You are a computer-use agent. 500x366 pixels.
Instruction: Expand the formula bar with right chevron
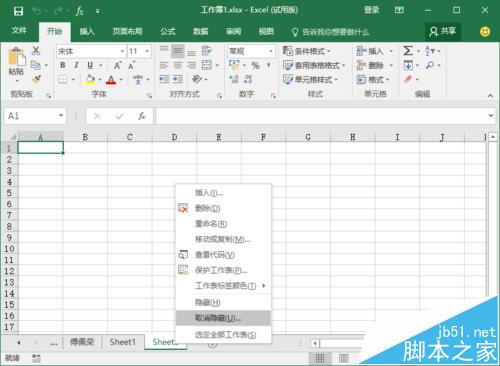(491, 116)
